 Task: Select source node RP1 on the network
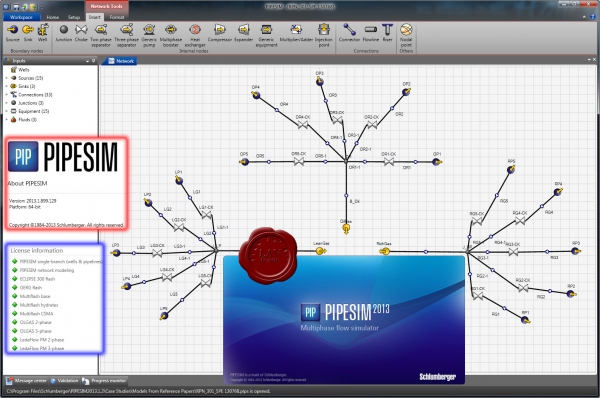(525, 320)
